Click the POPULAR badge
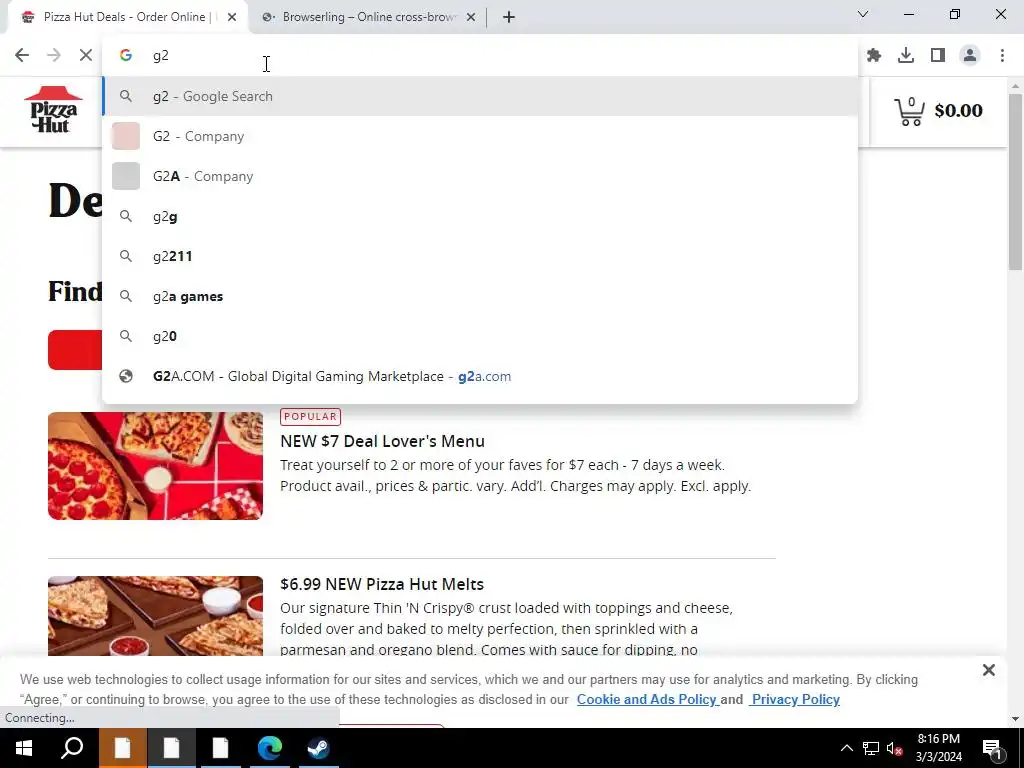This screenshot has height=768, width=1024. click(310, 417)
